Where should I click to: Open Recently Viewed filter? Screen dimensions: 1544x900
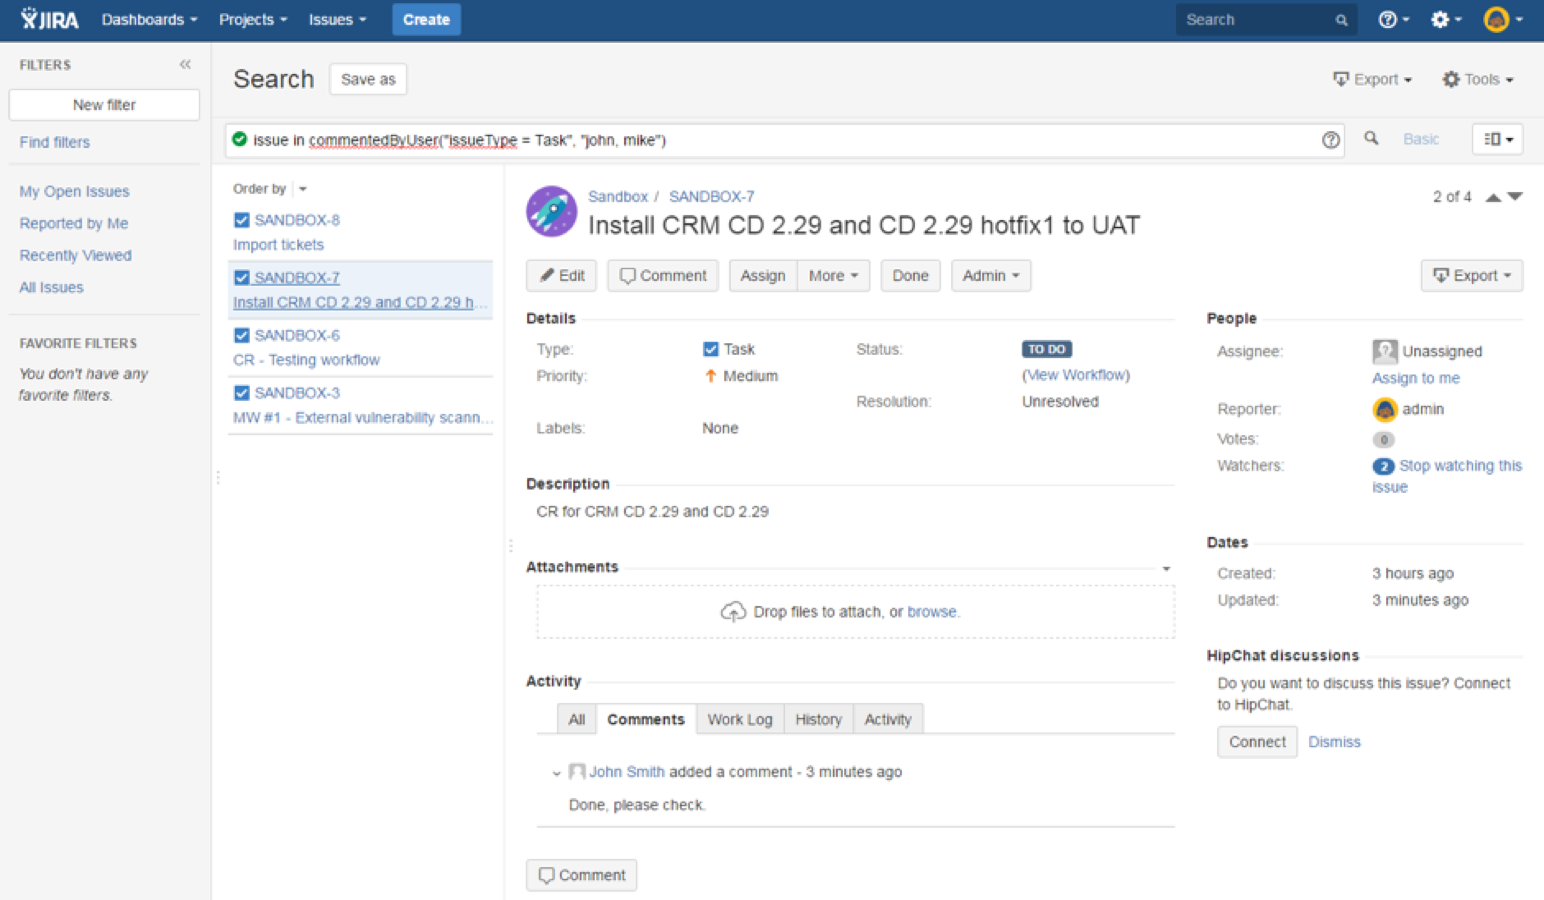[x=75, y=255]
